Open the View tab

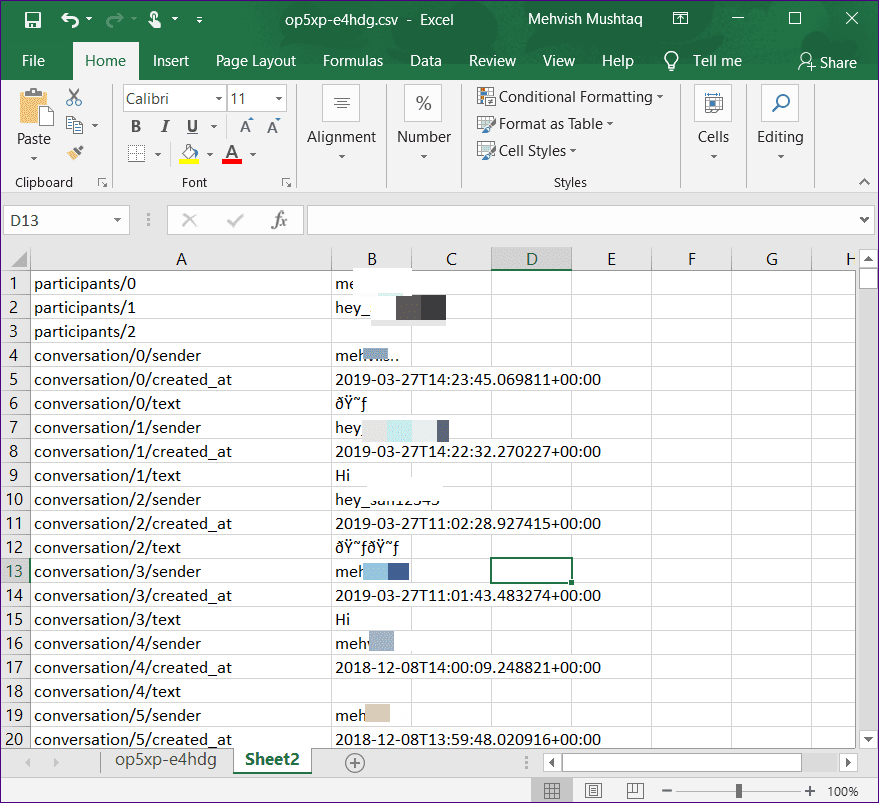558,61
